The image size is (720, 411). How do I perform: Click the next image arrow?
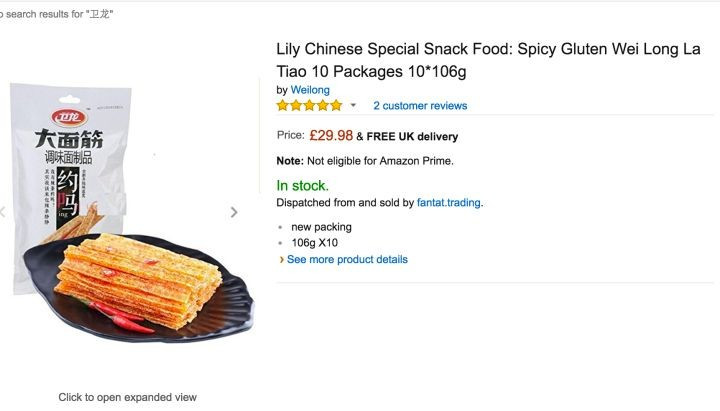point(234,212)
